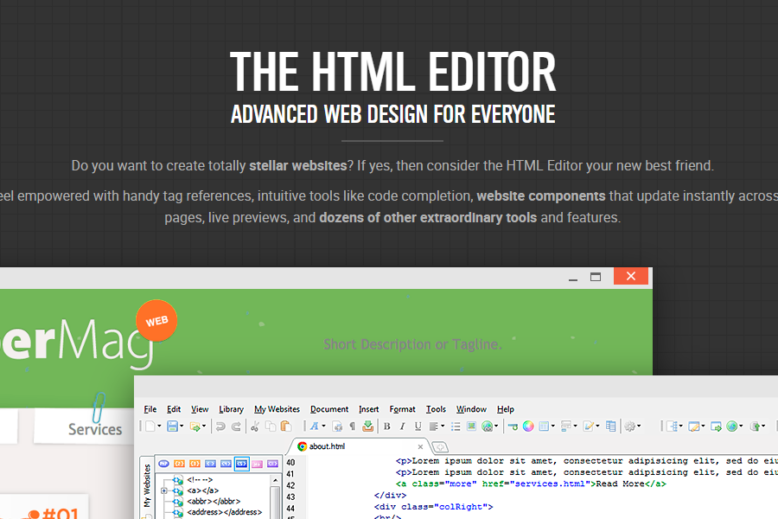The image size is (778, 519).
Task: Open the My Websites menu
Action: (x=277, y=409)
